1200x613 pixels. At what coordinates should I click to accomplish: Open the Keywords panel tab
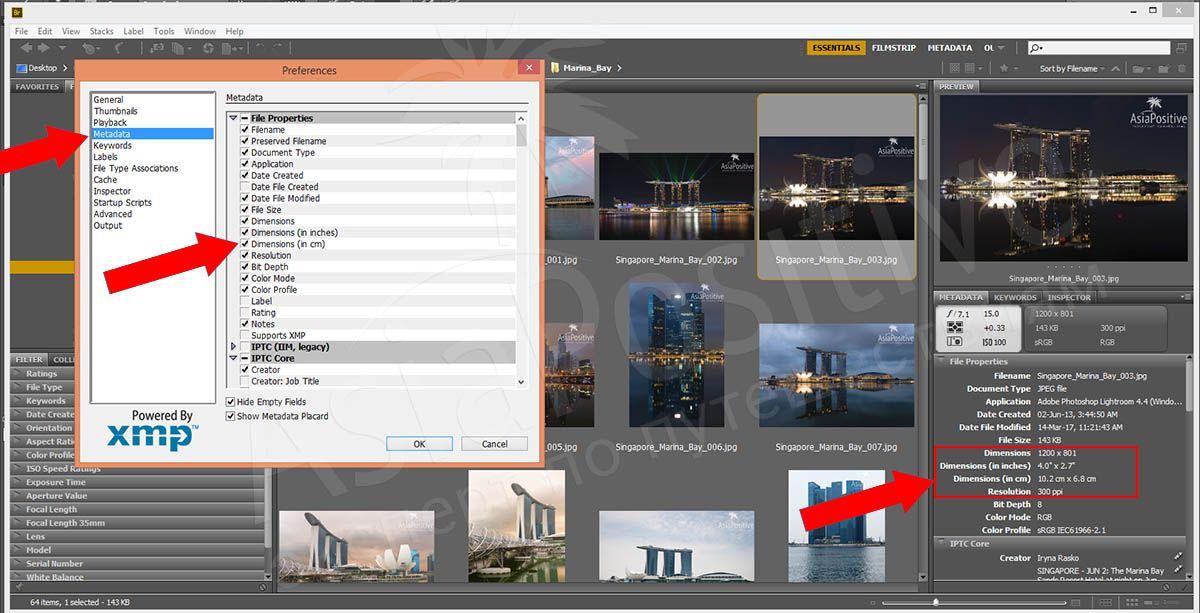1015,297
